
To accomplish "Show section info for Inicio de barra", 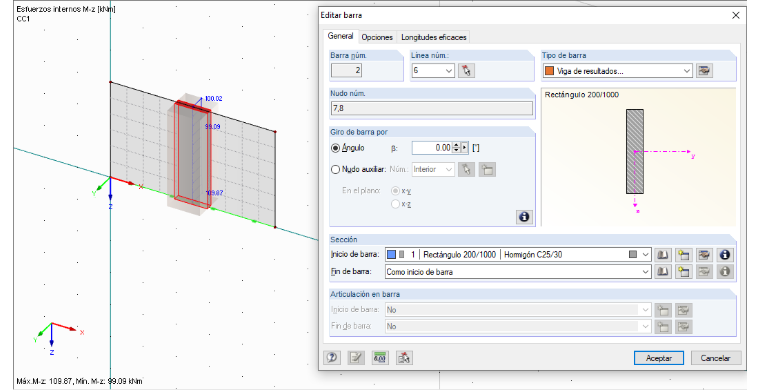I will tap(725, 255).
